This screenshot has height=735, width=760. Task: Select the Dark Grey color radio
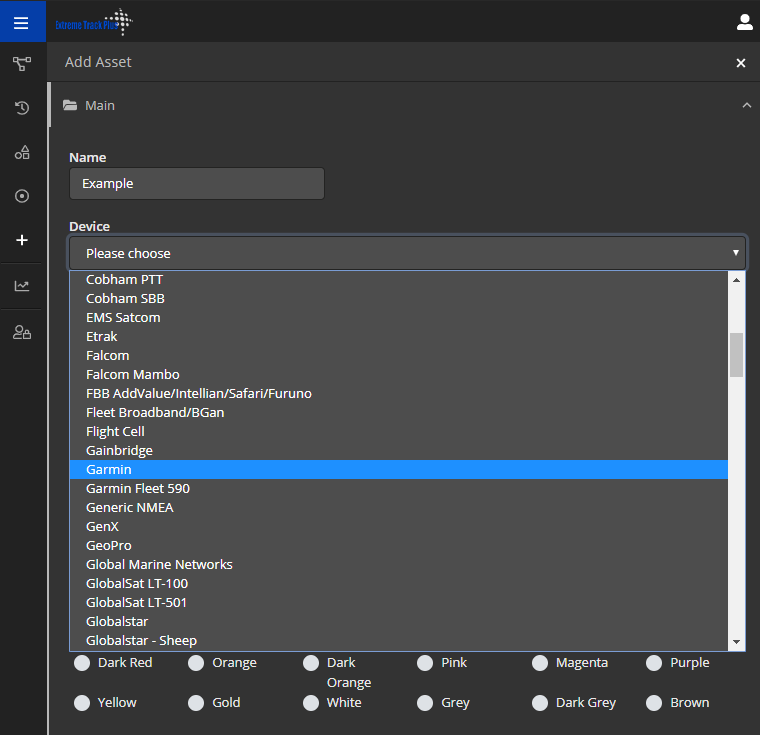pyautogui.click(x=540, y=703)
